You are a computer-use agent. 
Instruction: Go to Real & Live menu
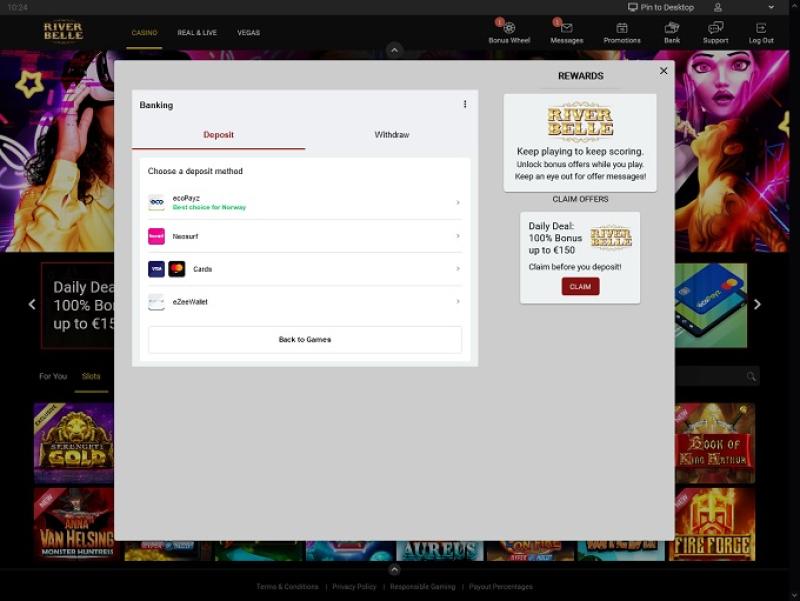tap(197, 33)
